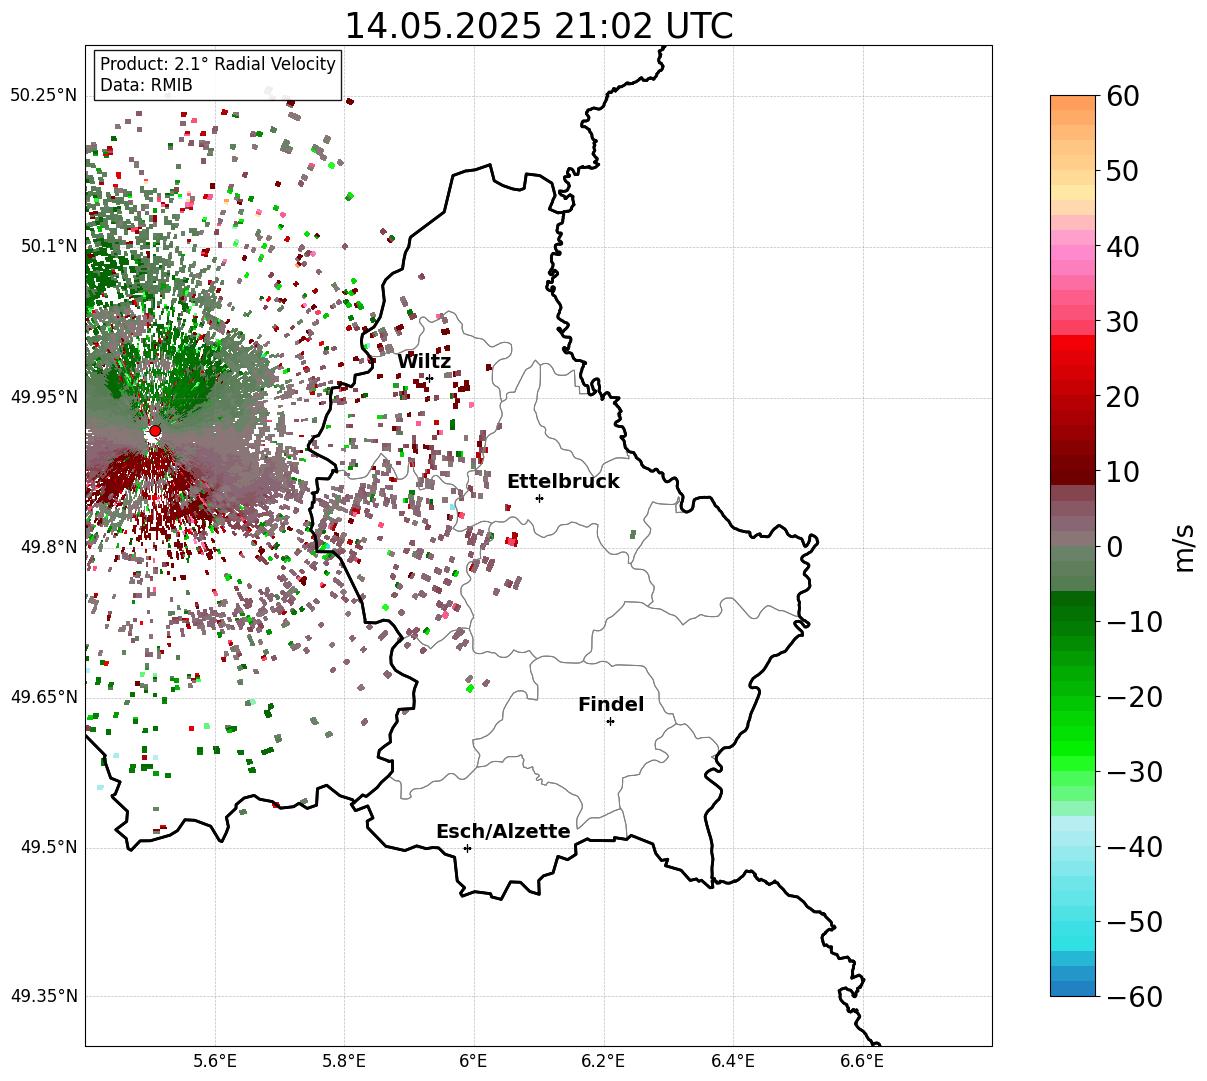Screen dimensions: 1207x1081
Task: Click the 5.6°E longitude label
Action: click(x=215, y=1060)
